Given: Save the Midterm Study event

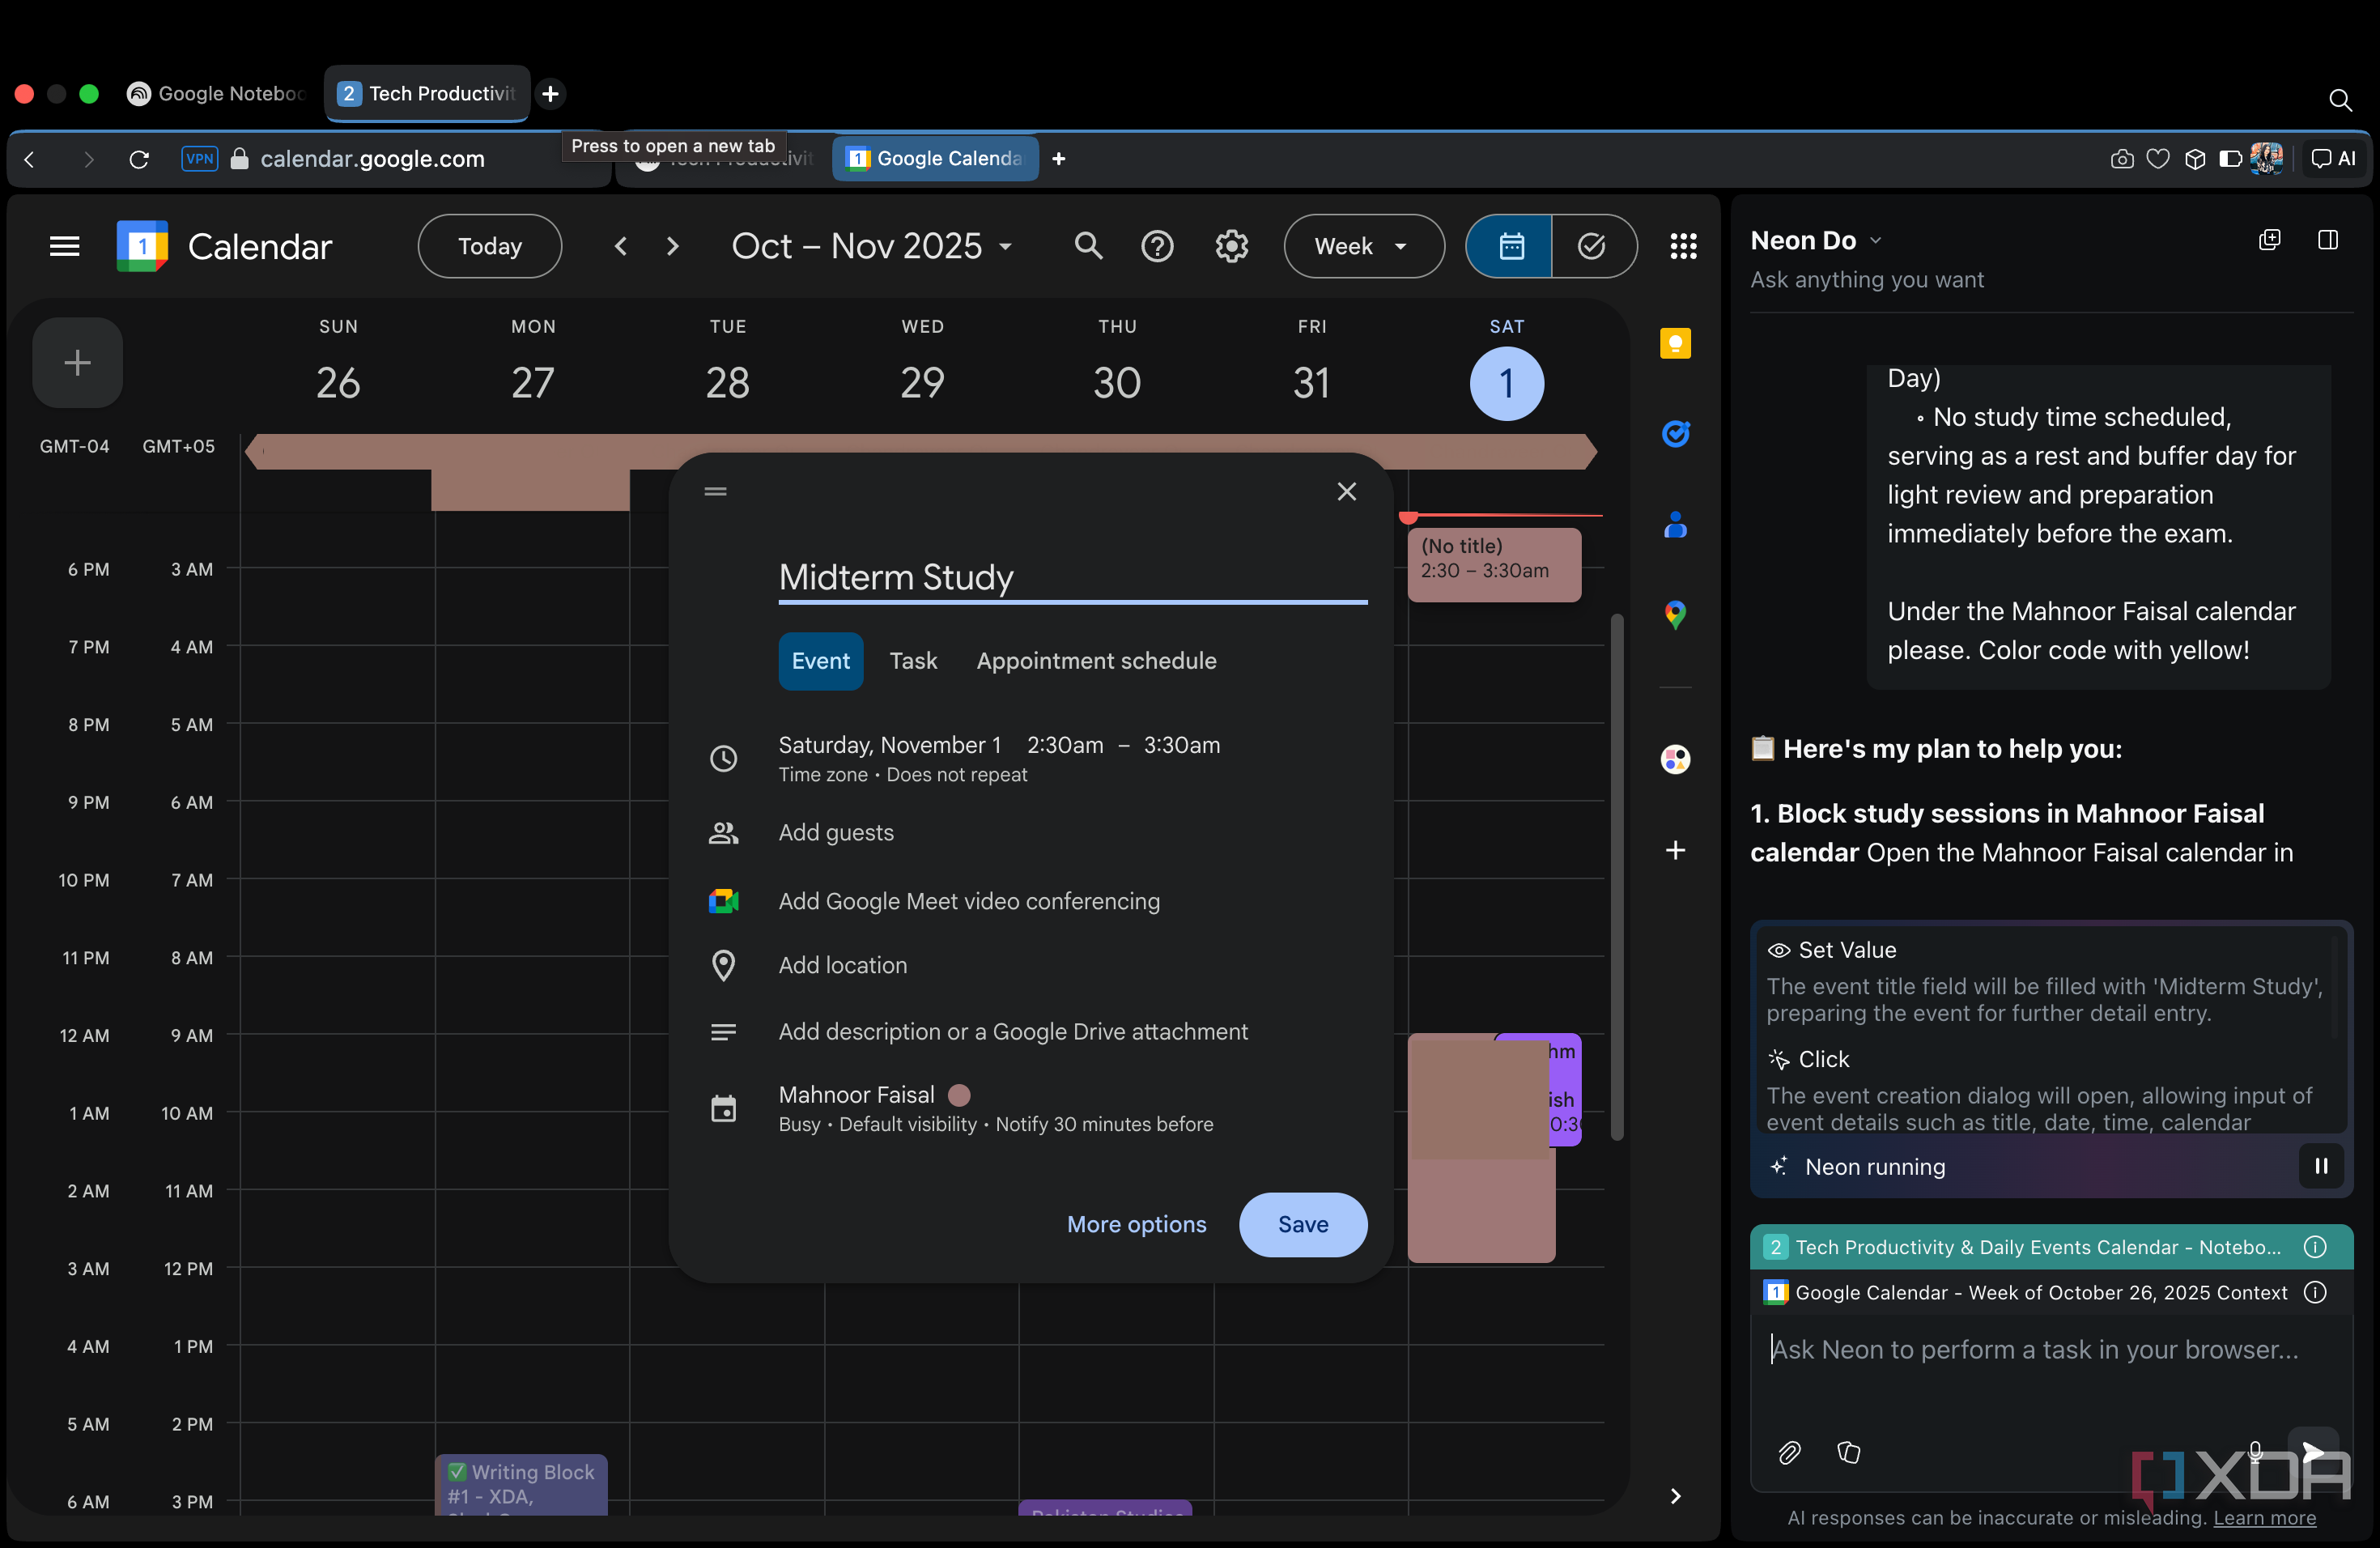Looking at the screenshot, I should 1302,1224.
